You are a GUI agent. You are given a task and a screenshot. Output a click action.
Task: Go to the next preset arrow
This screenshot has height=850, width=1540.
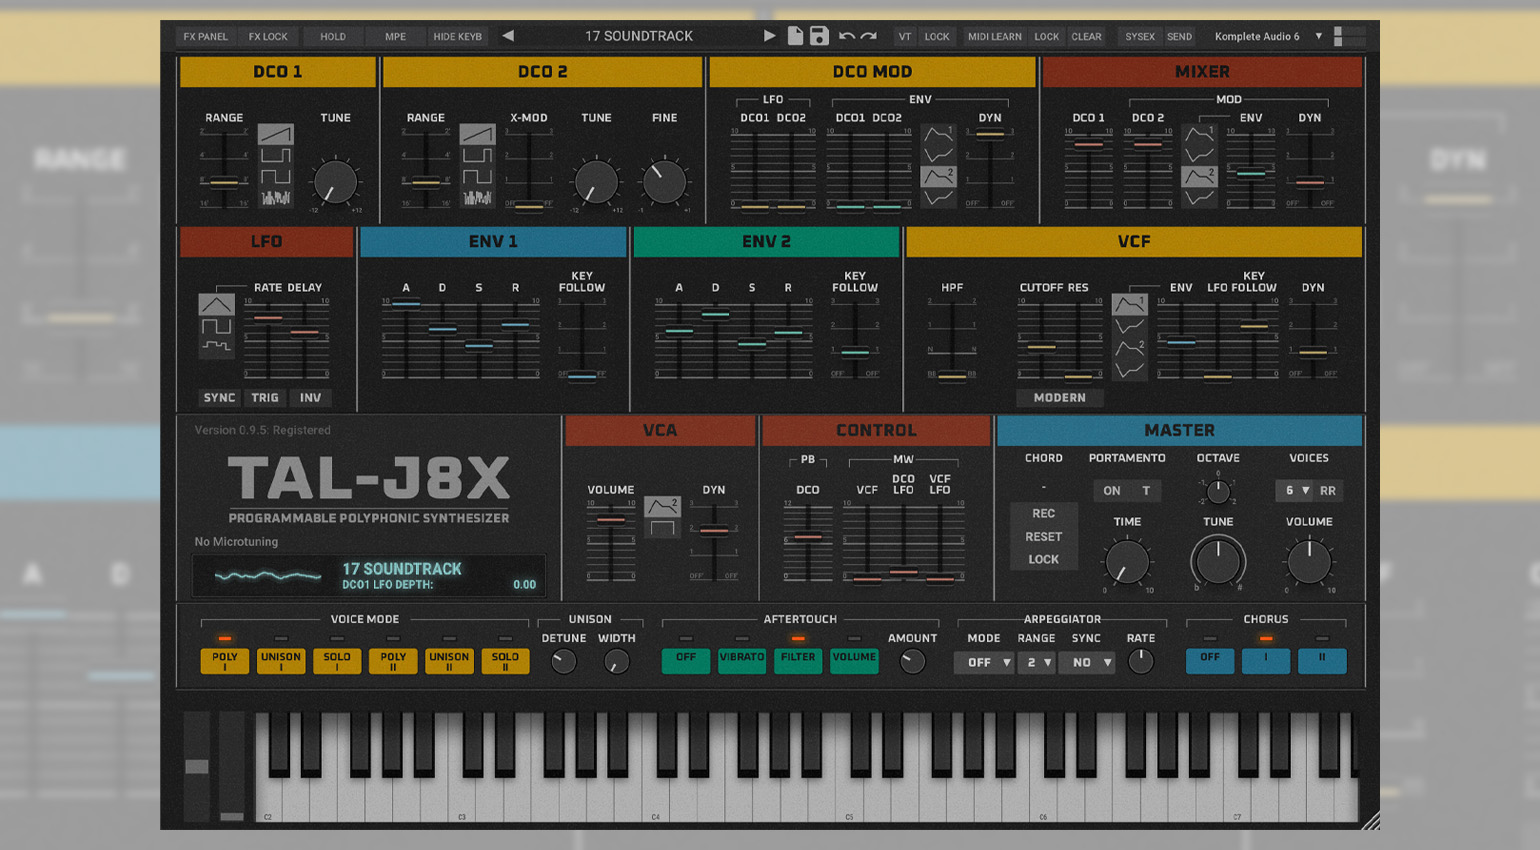click(769, 36)
